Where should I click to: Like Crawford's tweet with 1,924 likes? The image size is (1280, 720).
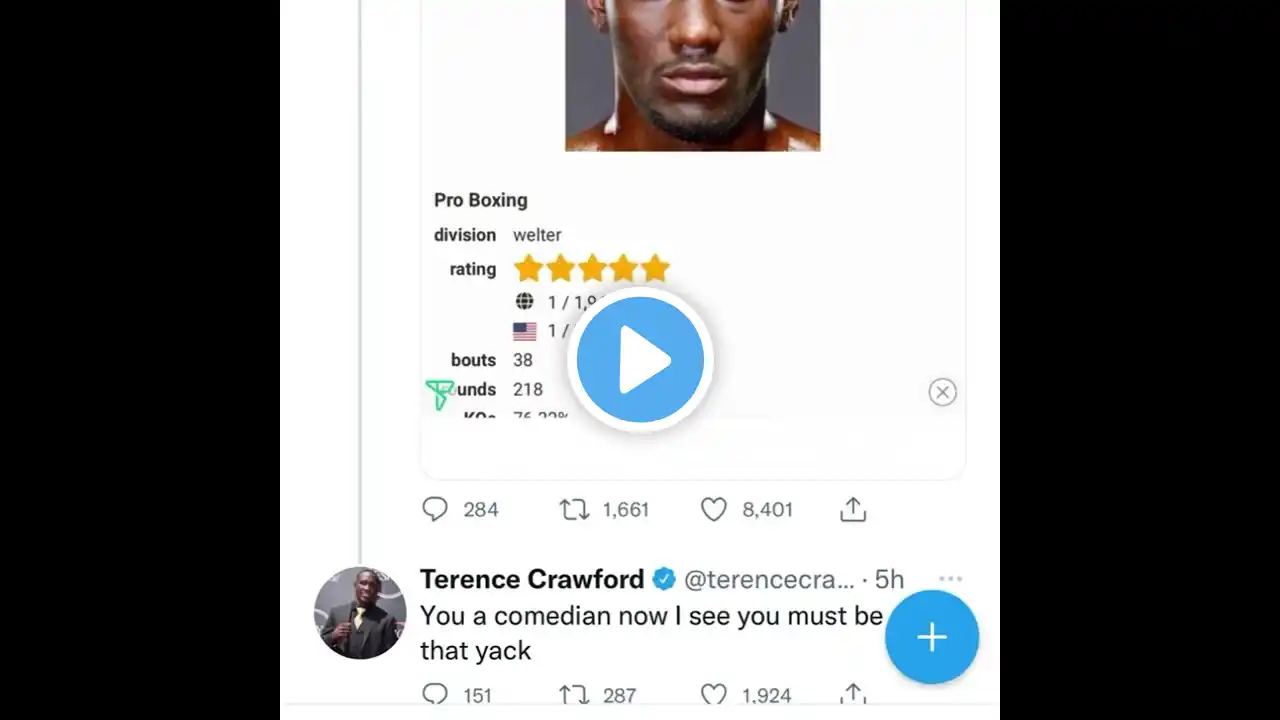[713, 694]
